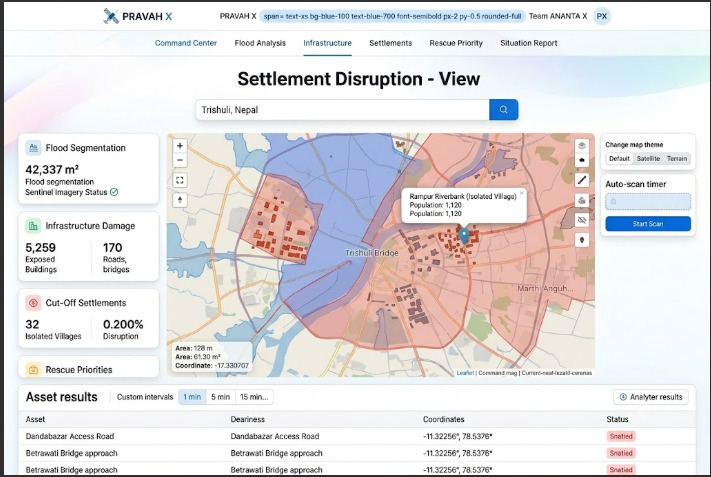The height and width of the screenshot is (477, 711).
Task: Open the Leaflet attribution link
Action: pyautogui.click(x=465, y=373)
